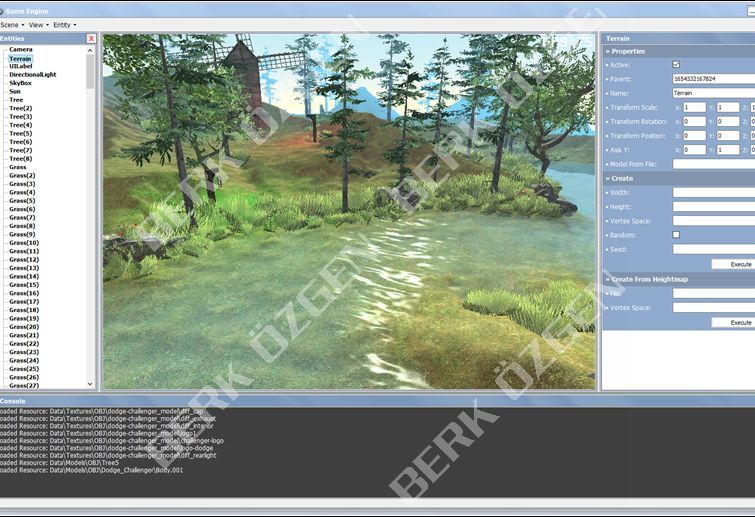Select Grass(10) entity
This screenshot has width=755, height=517.
tap(24, 243)
